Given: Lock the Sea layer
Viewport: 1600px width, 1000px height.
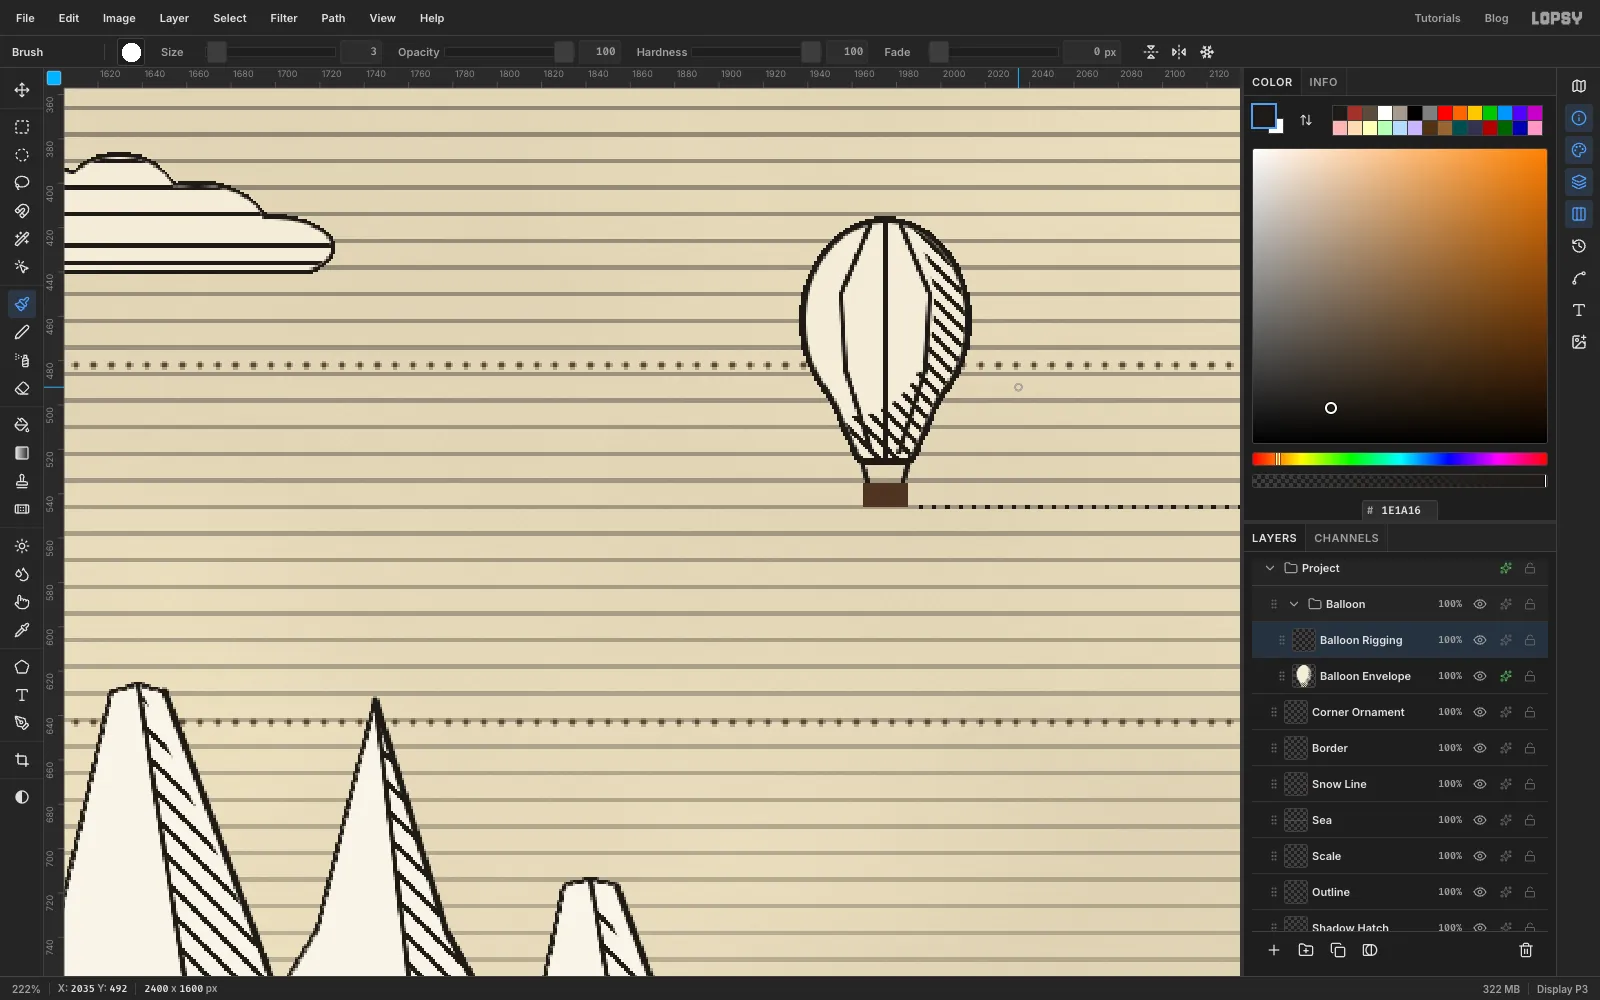Looking at the screenshot, I should (x=1530, y=820).
